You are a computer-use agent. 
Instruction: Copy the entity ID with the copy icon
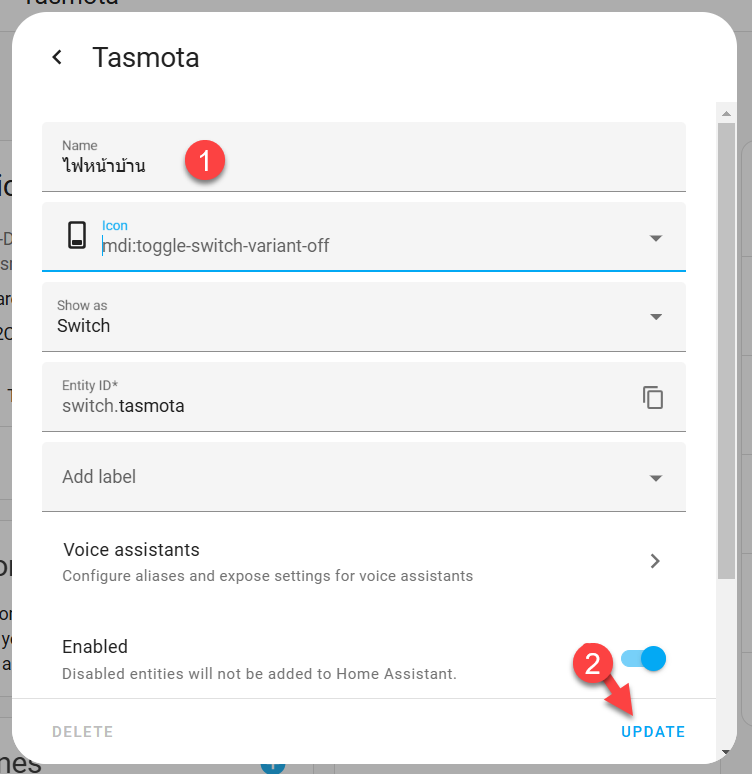pyautogui.click(x=653, y=397)
